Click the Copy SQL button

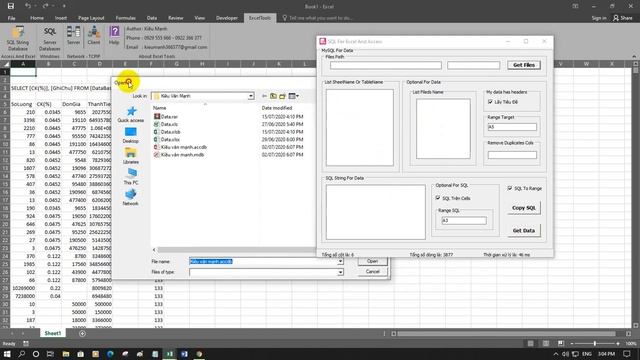click(x=524, y=208)
